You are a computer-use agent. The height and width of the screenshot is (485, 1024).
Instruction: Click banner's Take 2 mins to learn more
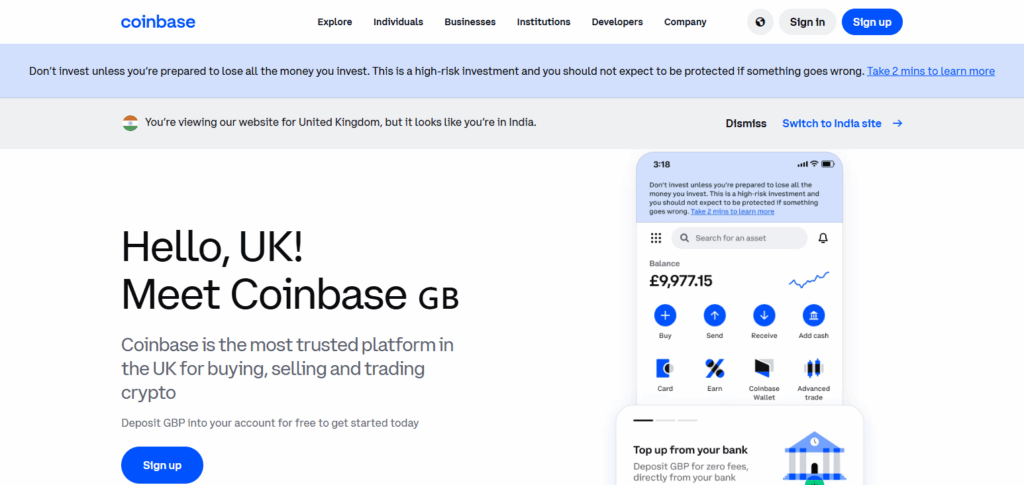pos(931,71)
